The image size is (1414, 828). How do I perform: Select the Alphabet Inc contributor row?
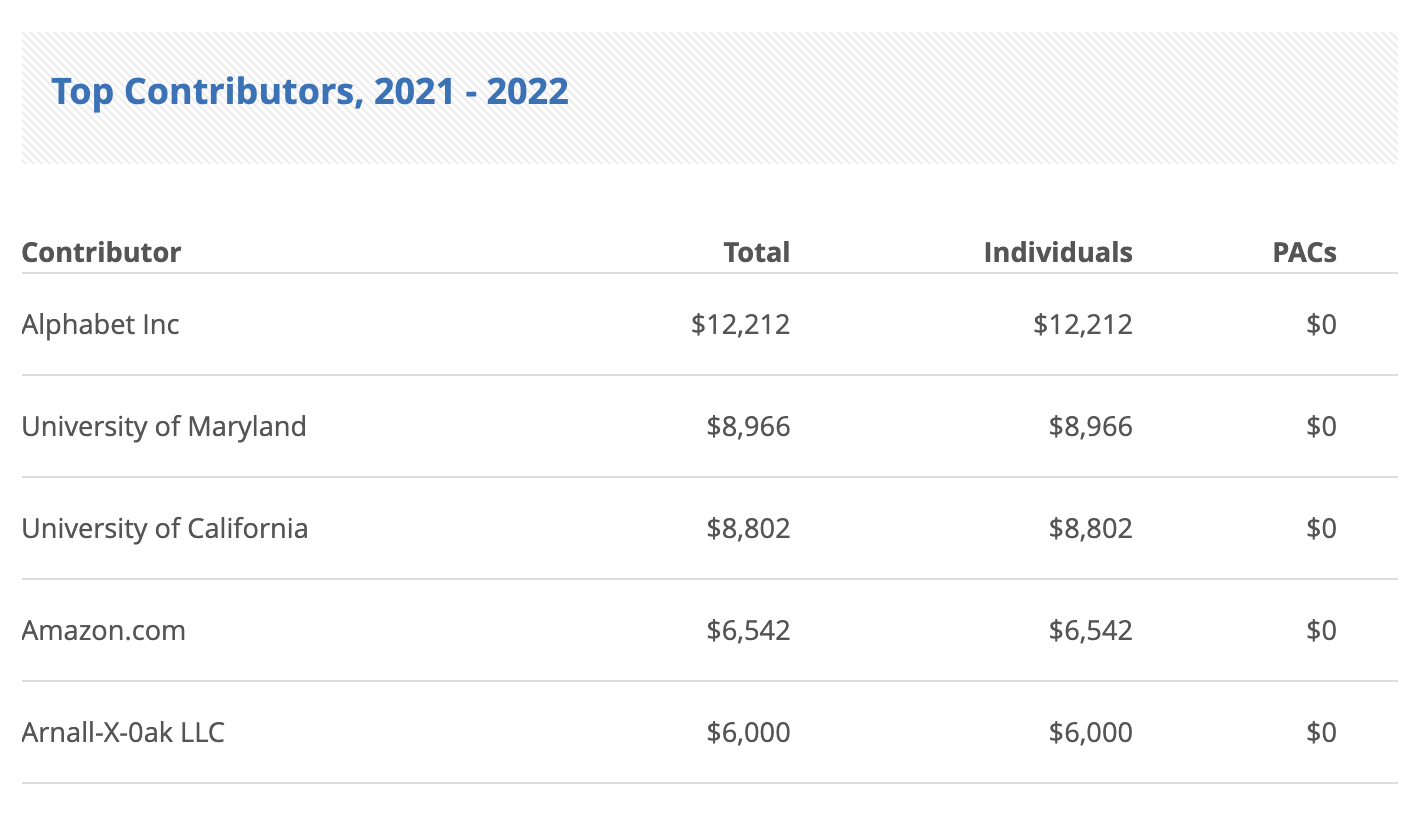[101, 324]
